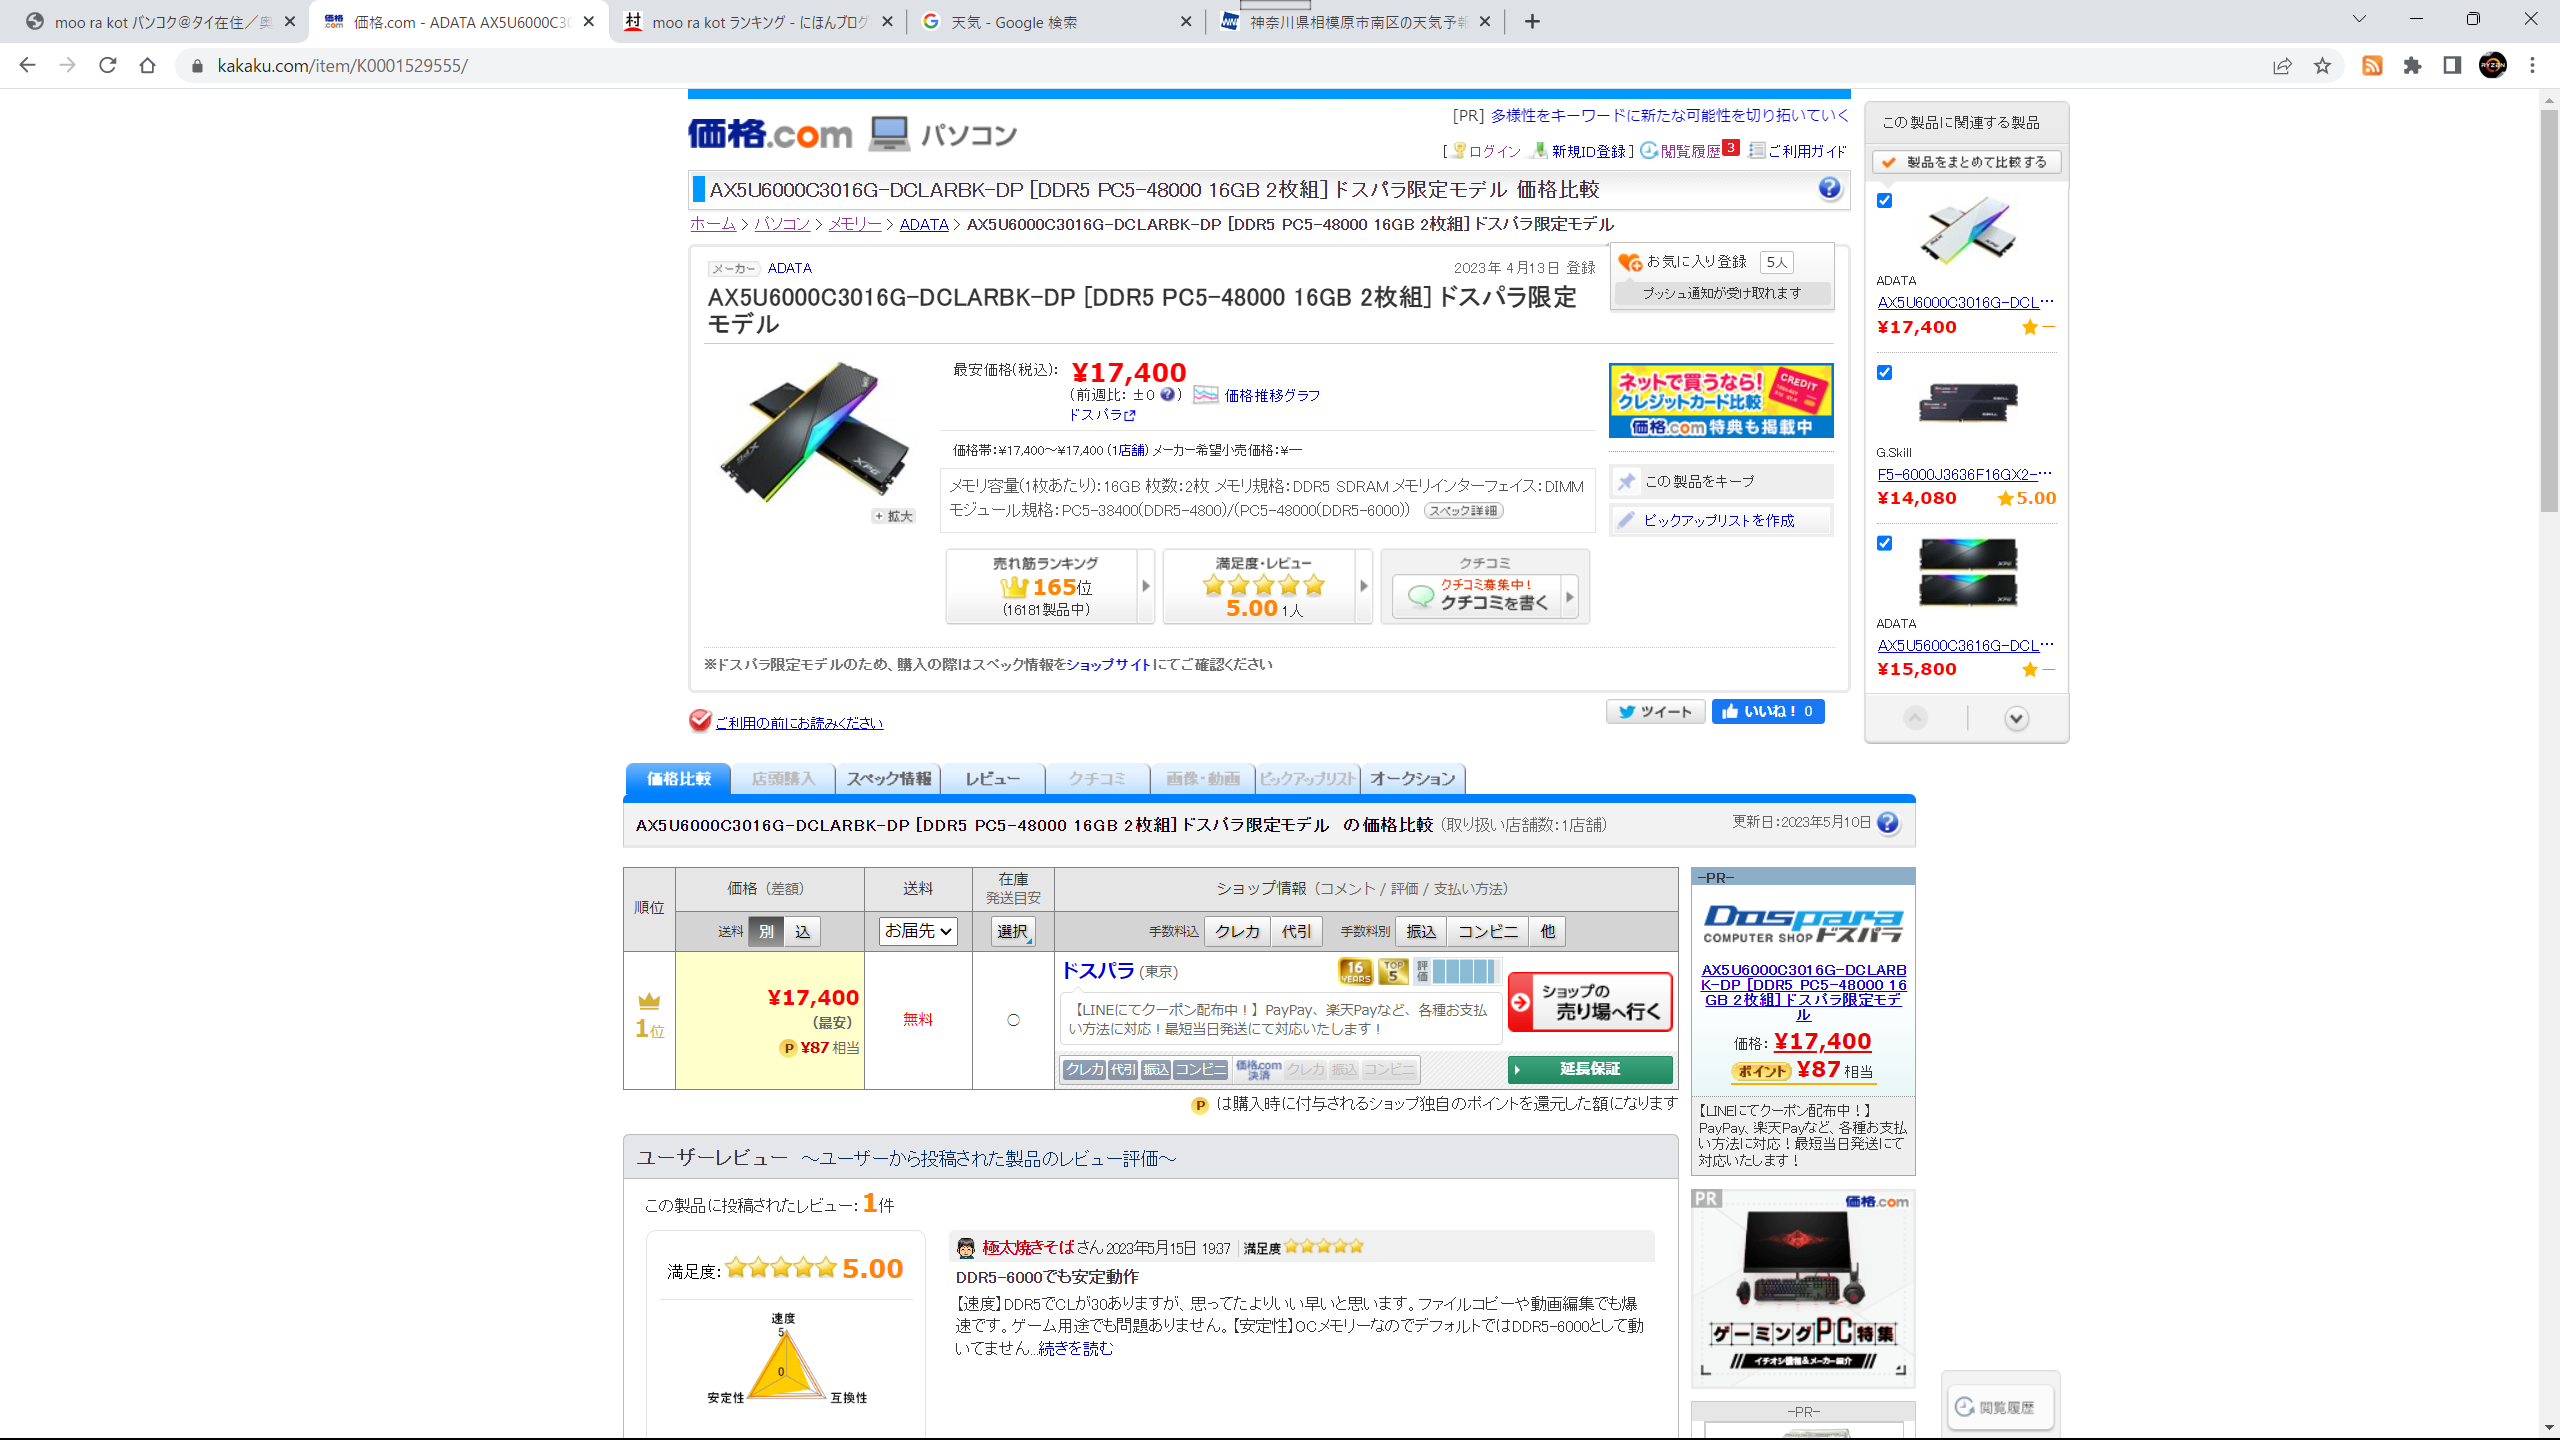Click ピックアップリストを作成 link
The height and width of the screenshot is (1440, 2560).
1718,520
